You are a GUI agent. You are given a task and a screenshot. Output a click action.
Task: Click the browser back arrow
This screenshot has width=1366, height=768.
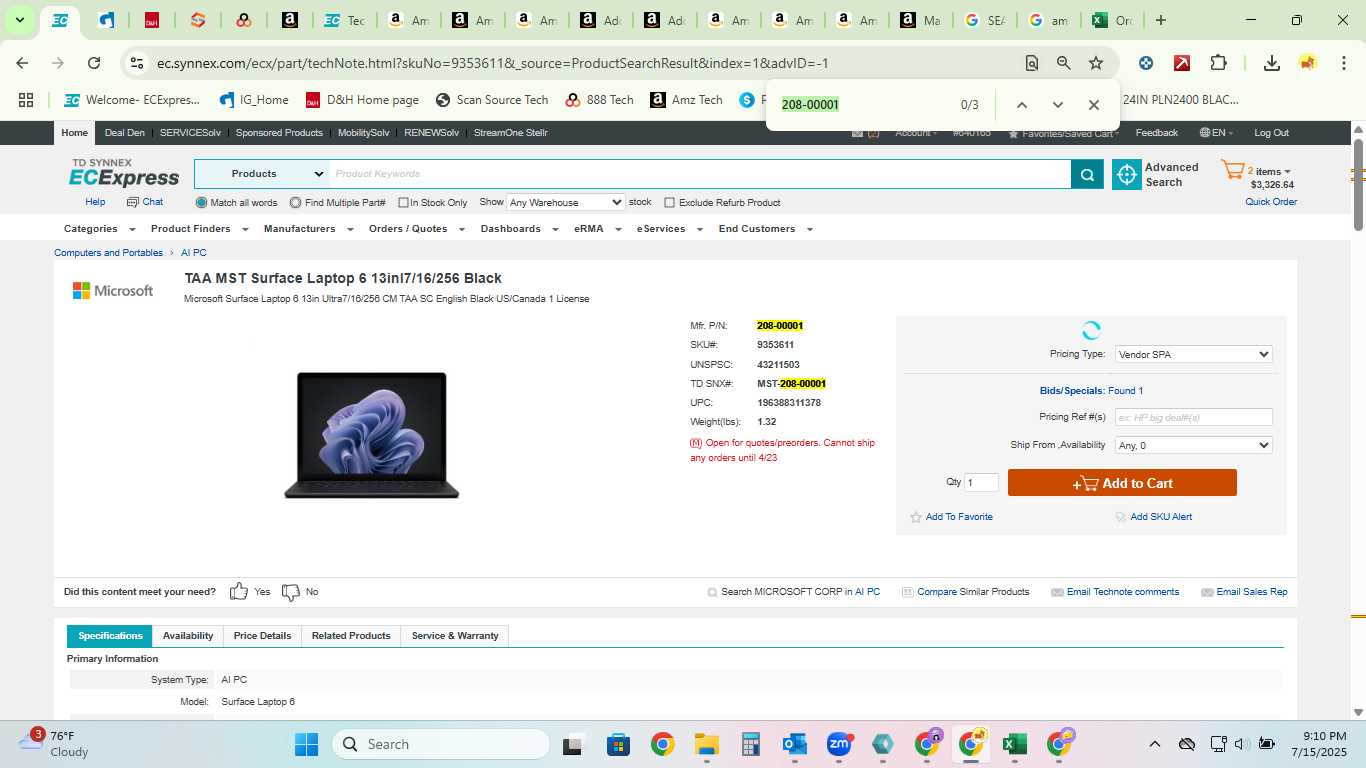coord(22,63)
